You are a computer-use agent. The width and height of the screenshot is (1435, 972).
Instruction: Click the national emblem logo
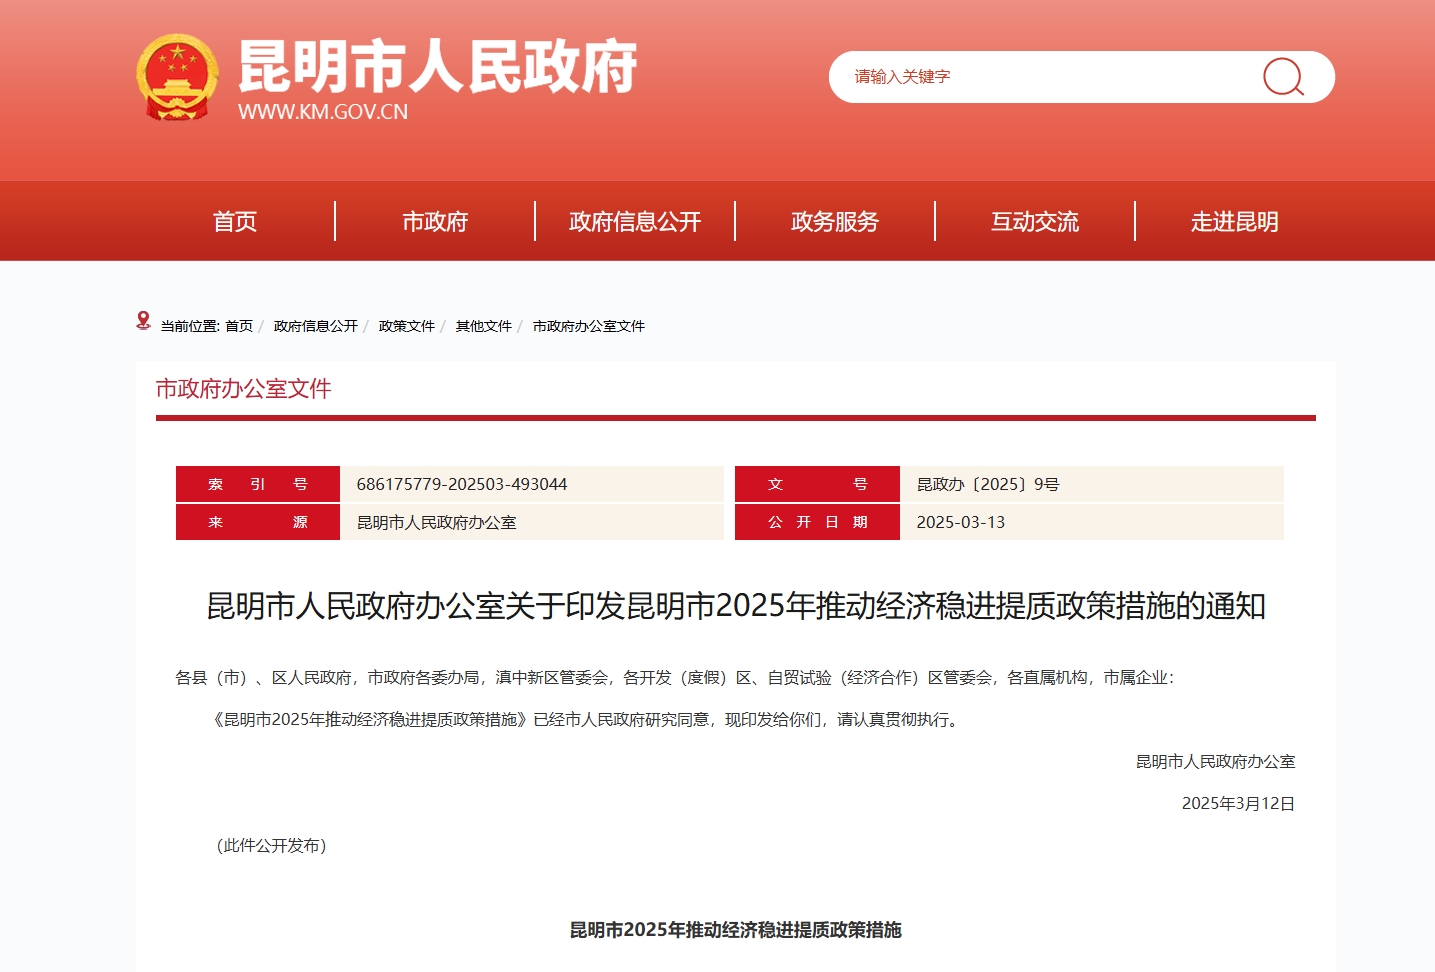click(x=177, y=77)
